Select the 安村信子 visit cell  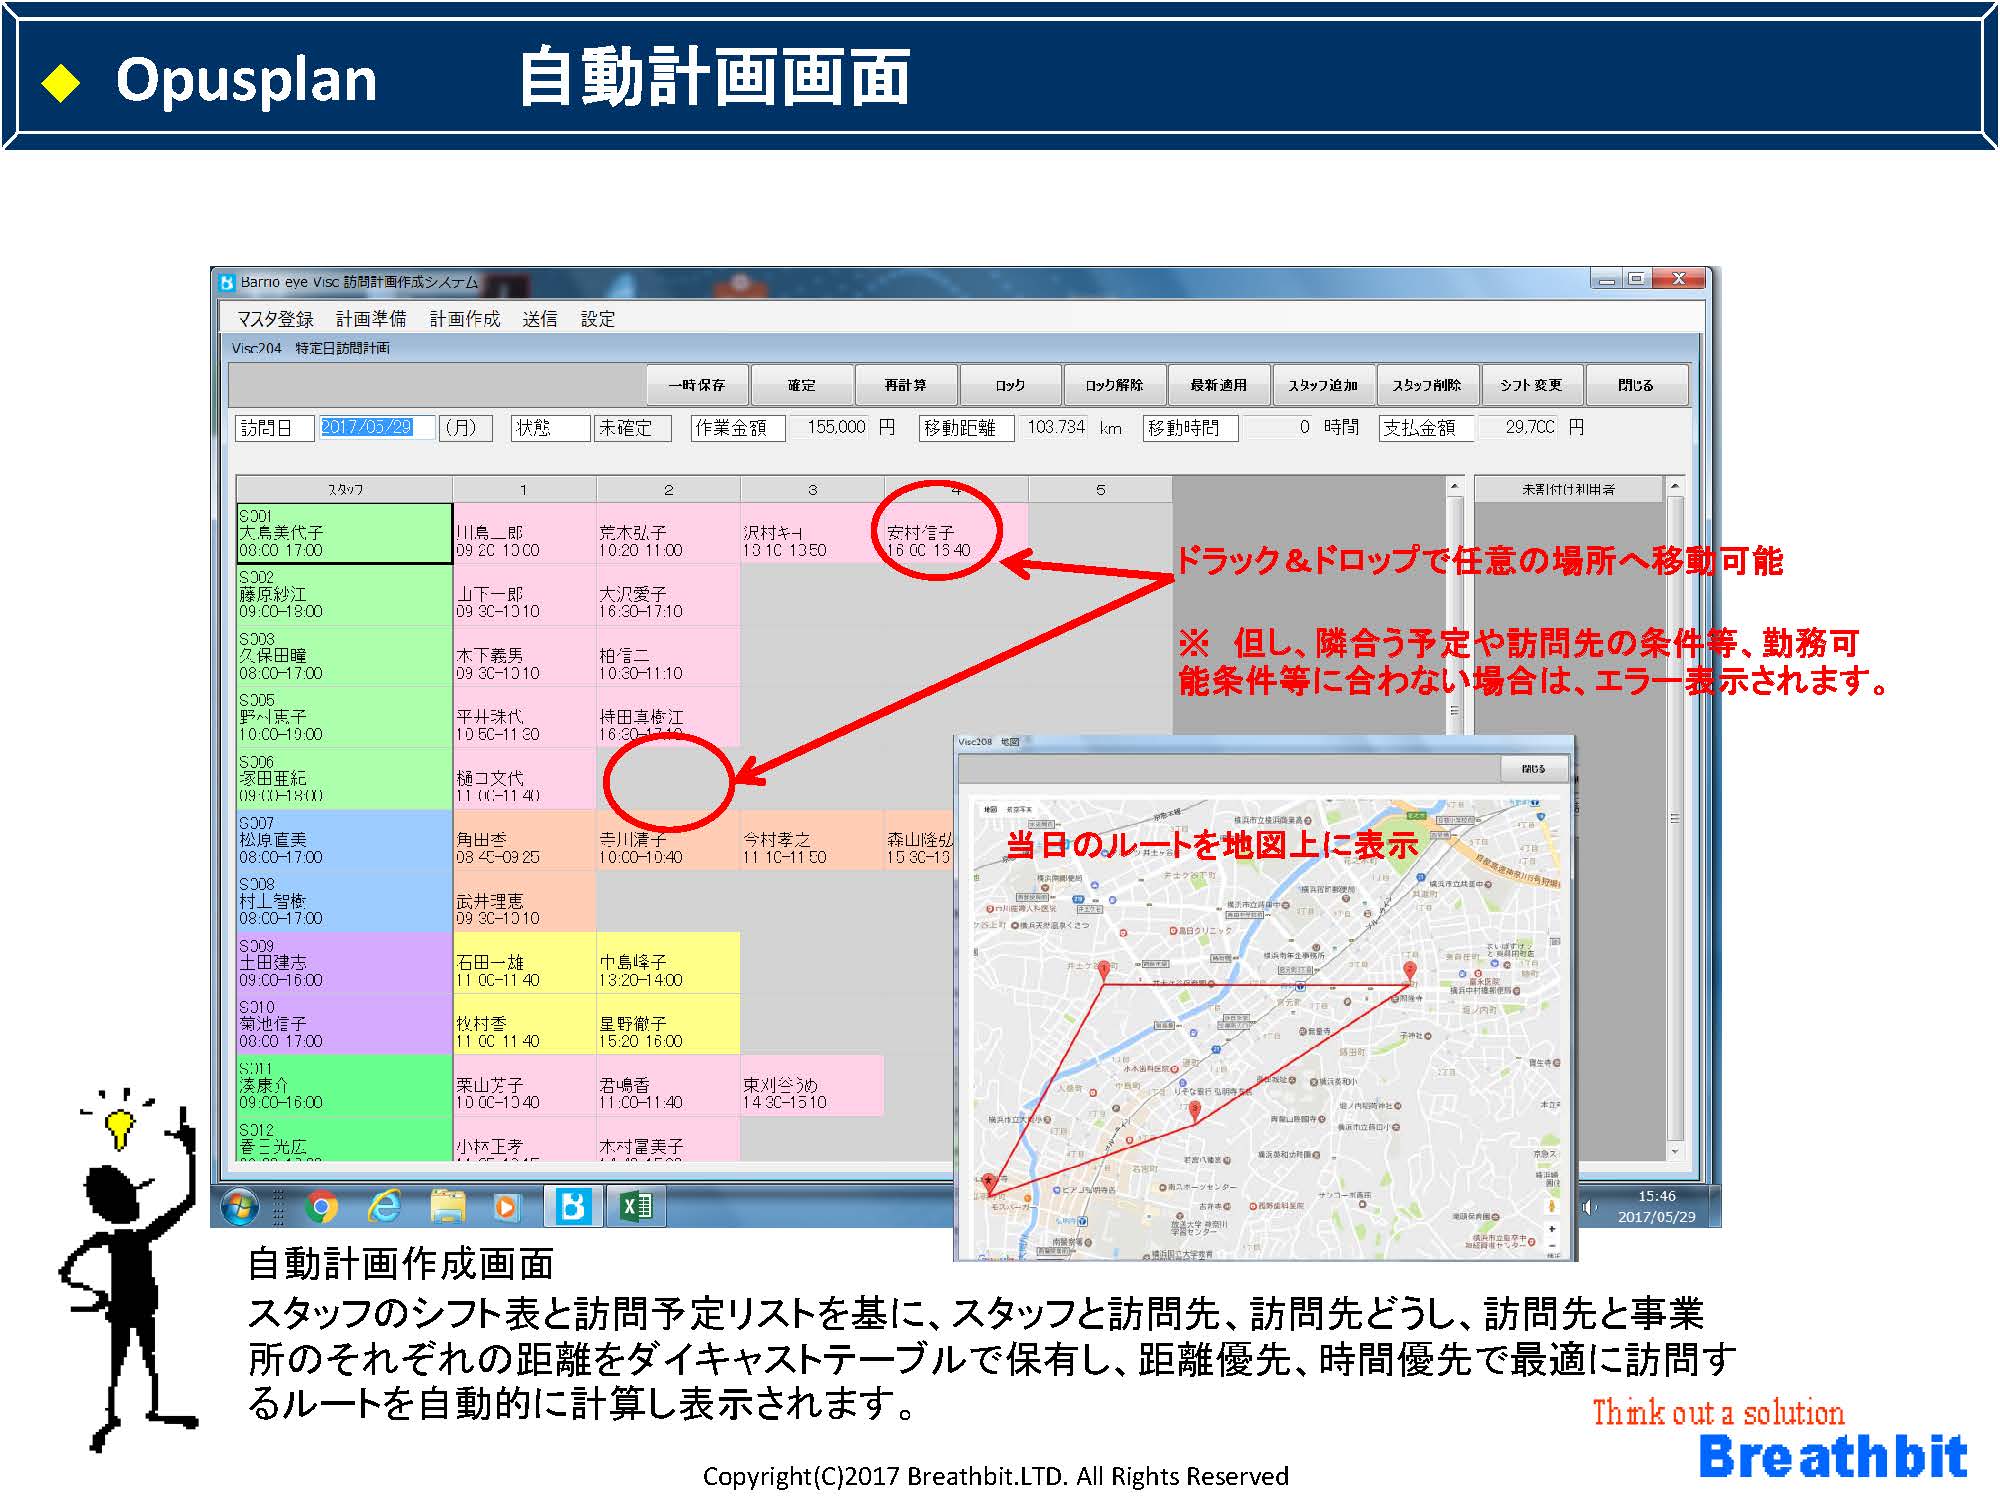click(956, 534)
